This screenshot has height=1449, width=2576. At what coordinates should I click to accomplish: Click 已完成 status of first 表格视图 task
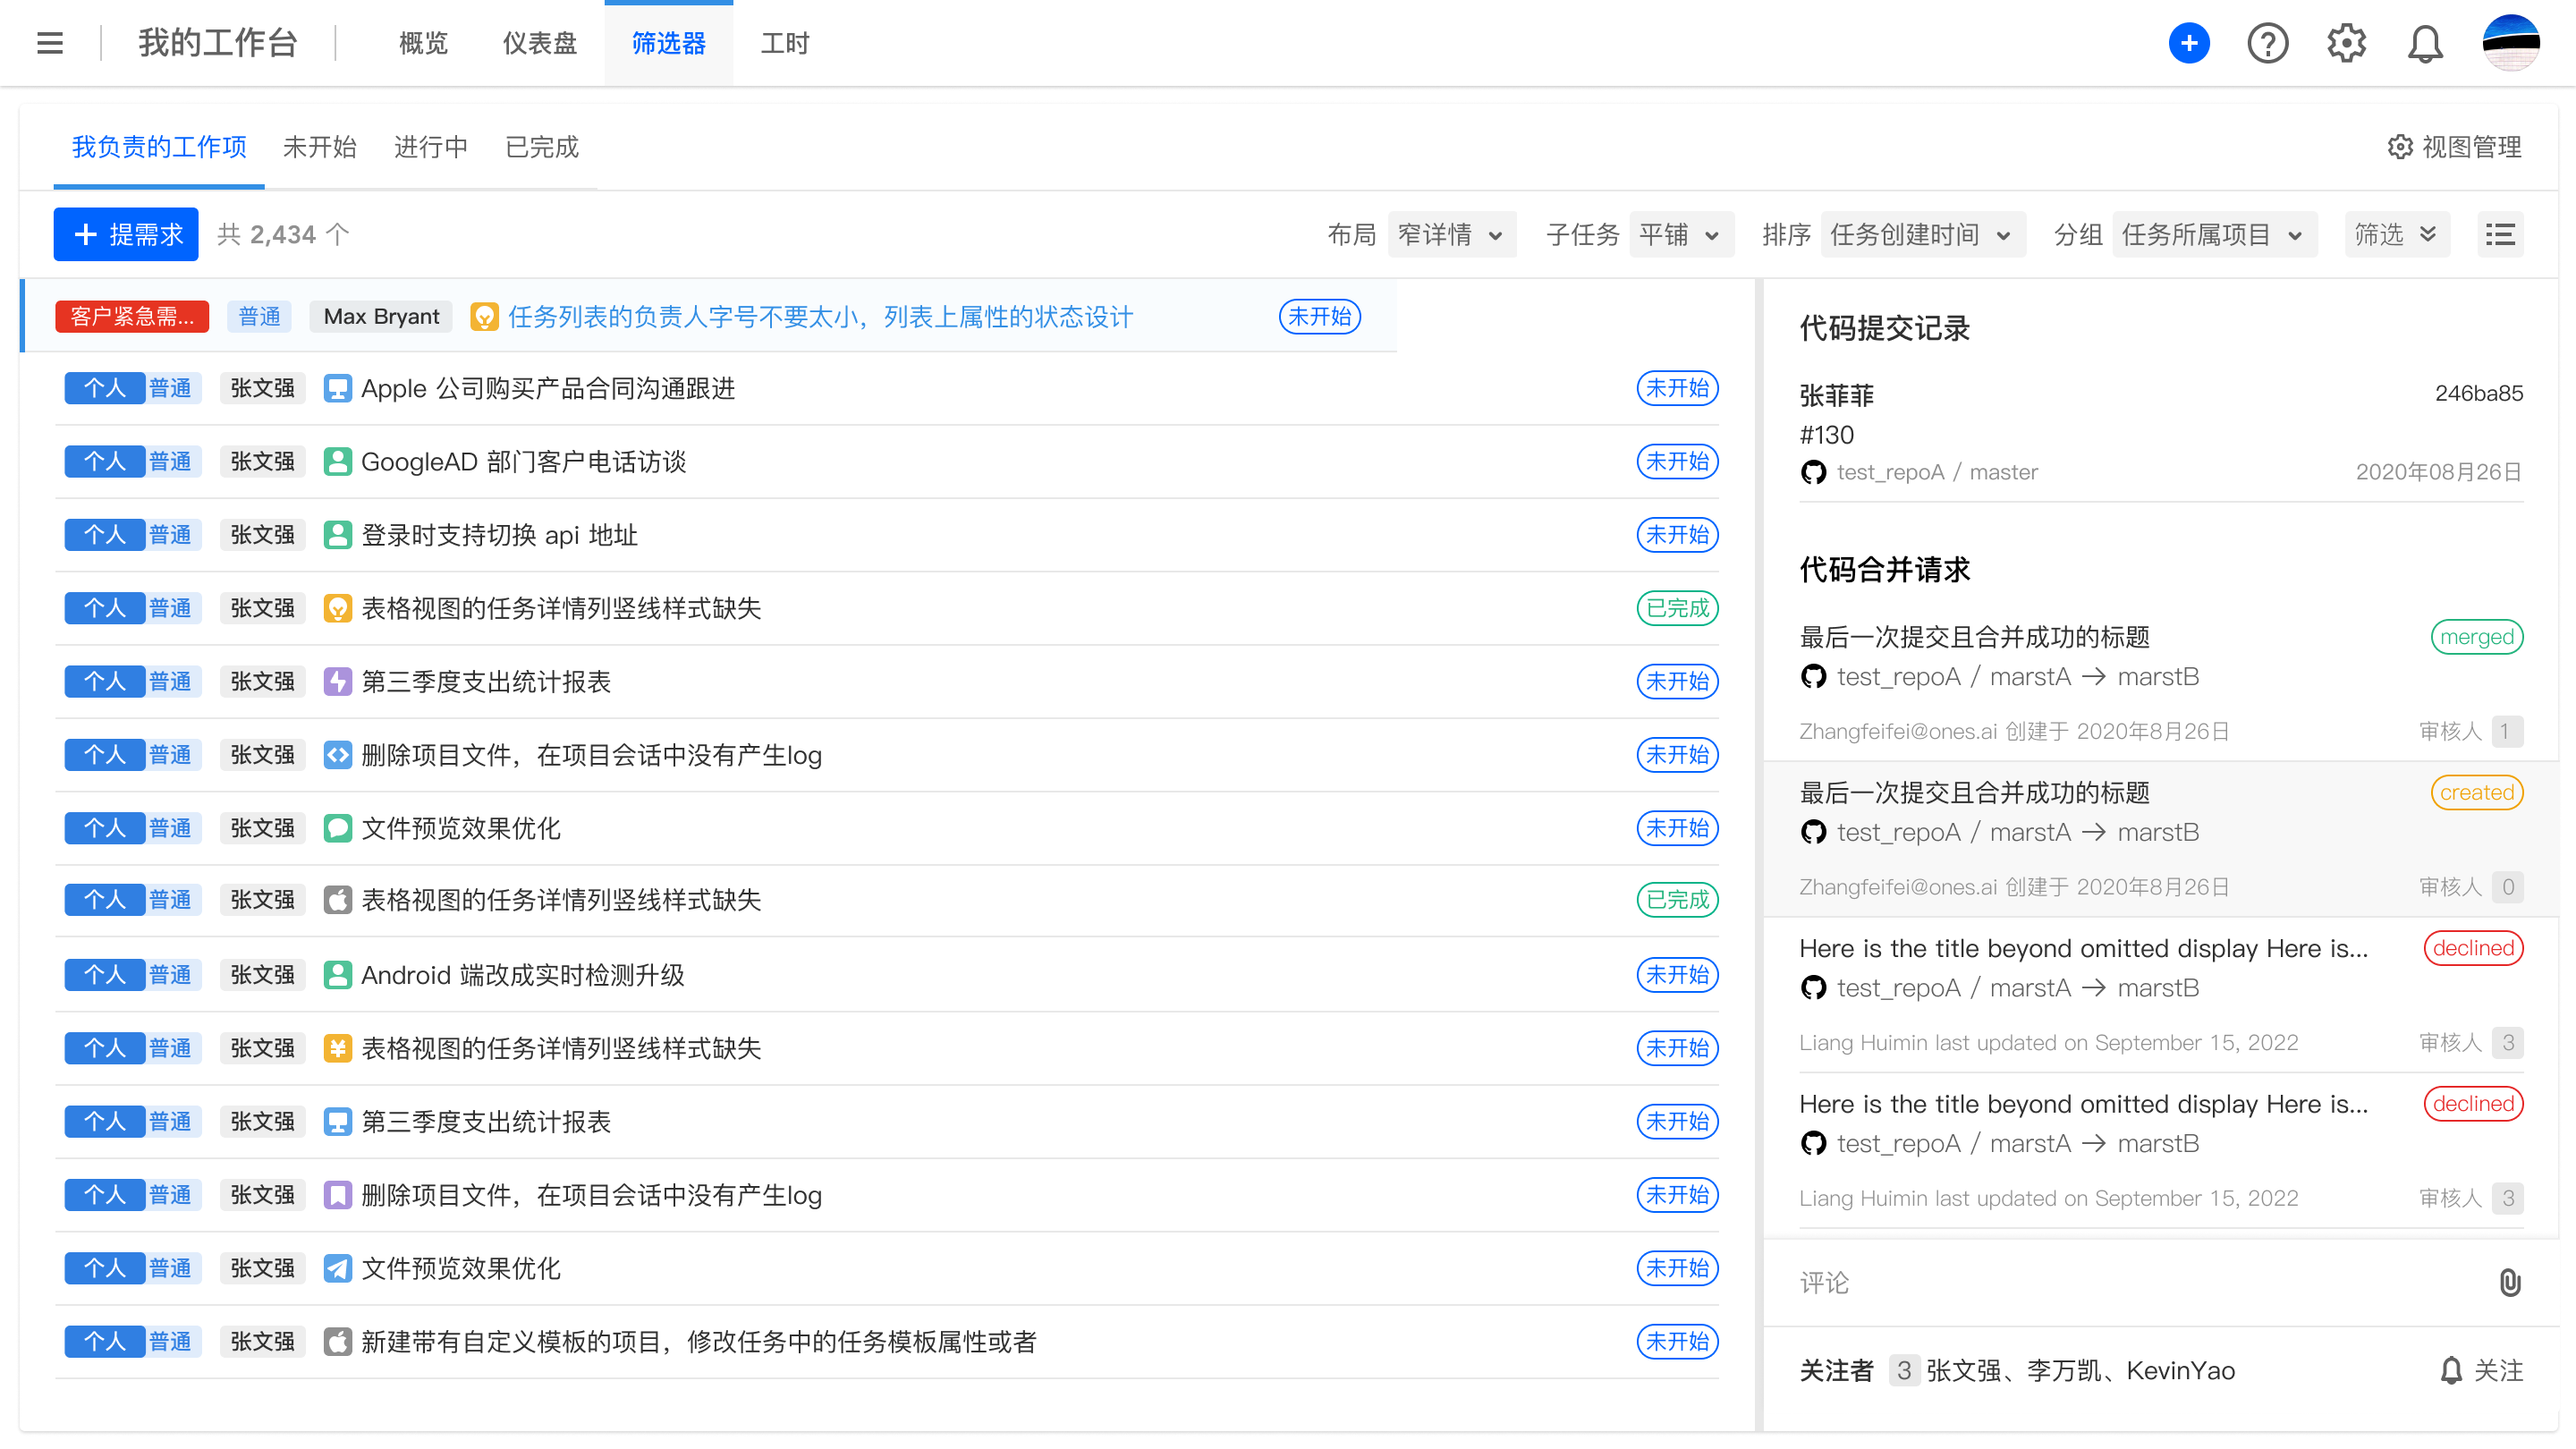point(1678,608)
